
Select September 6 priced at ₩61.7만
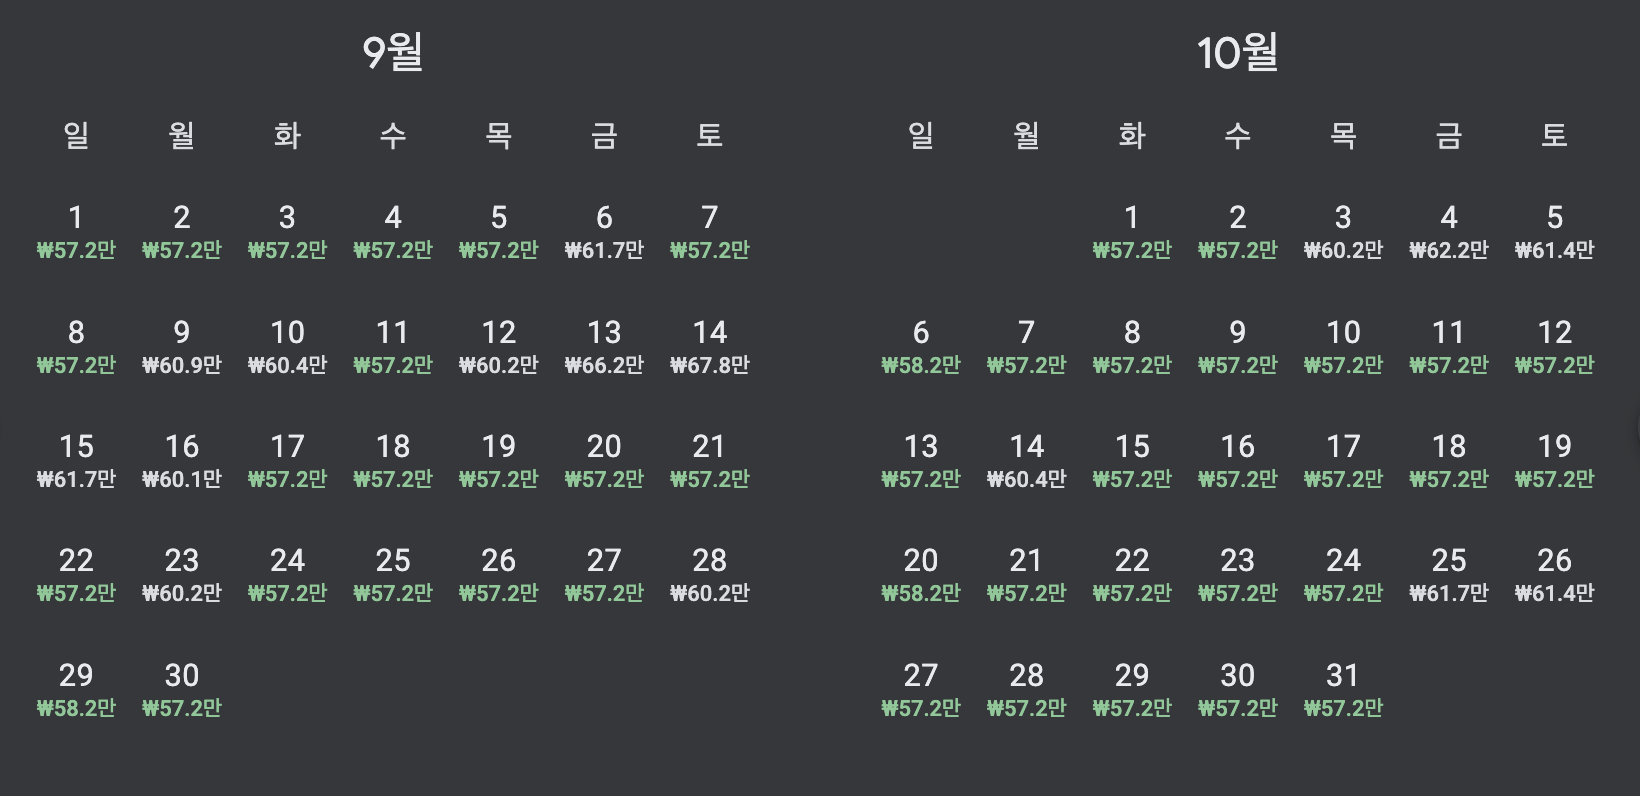(x=604, y=230)
